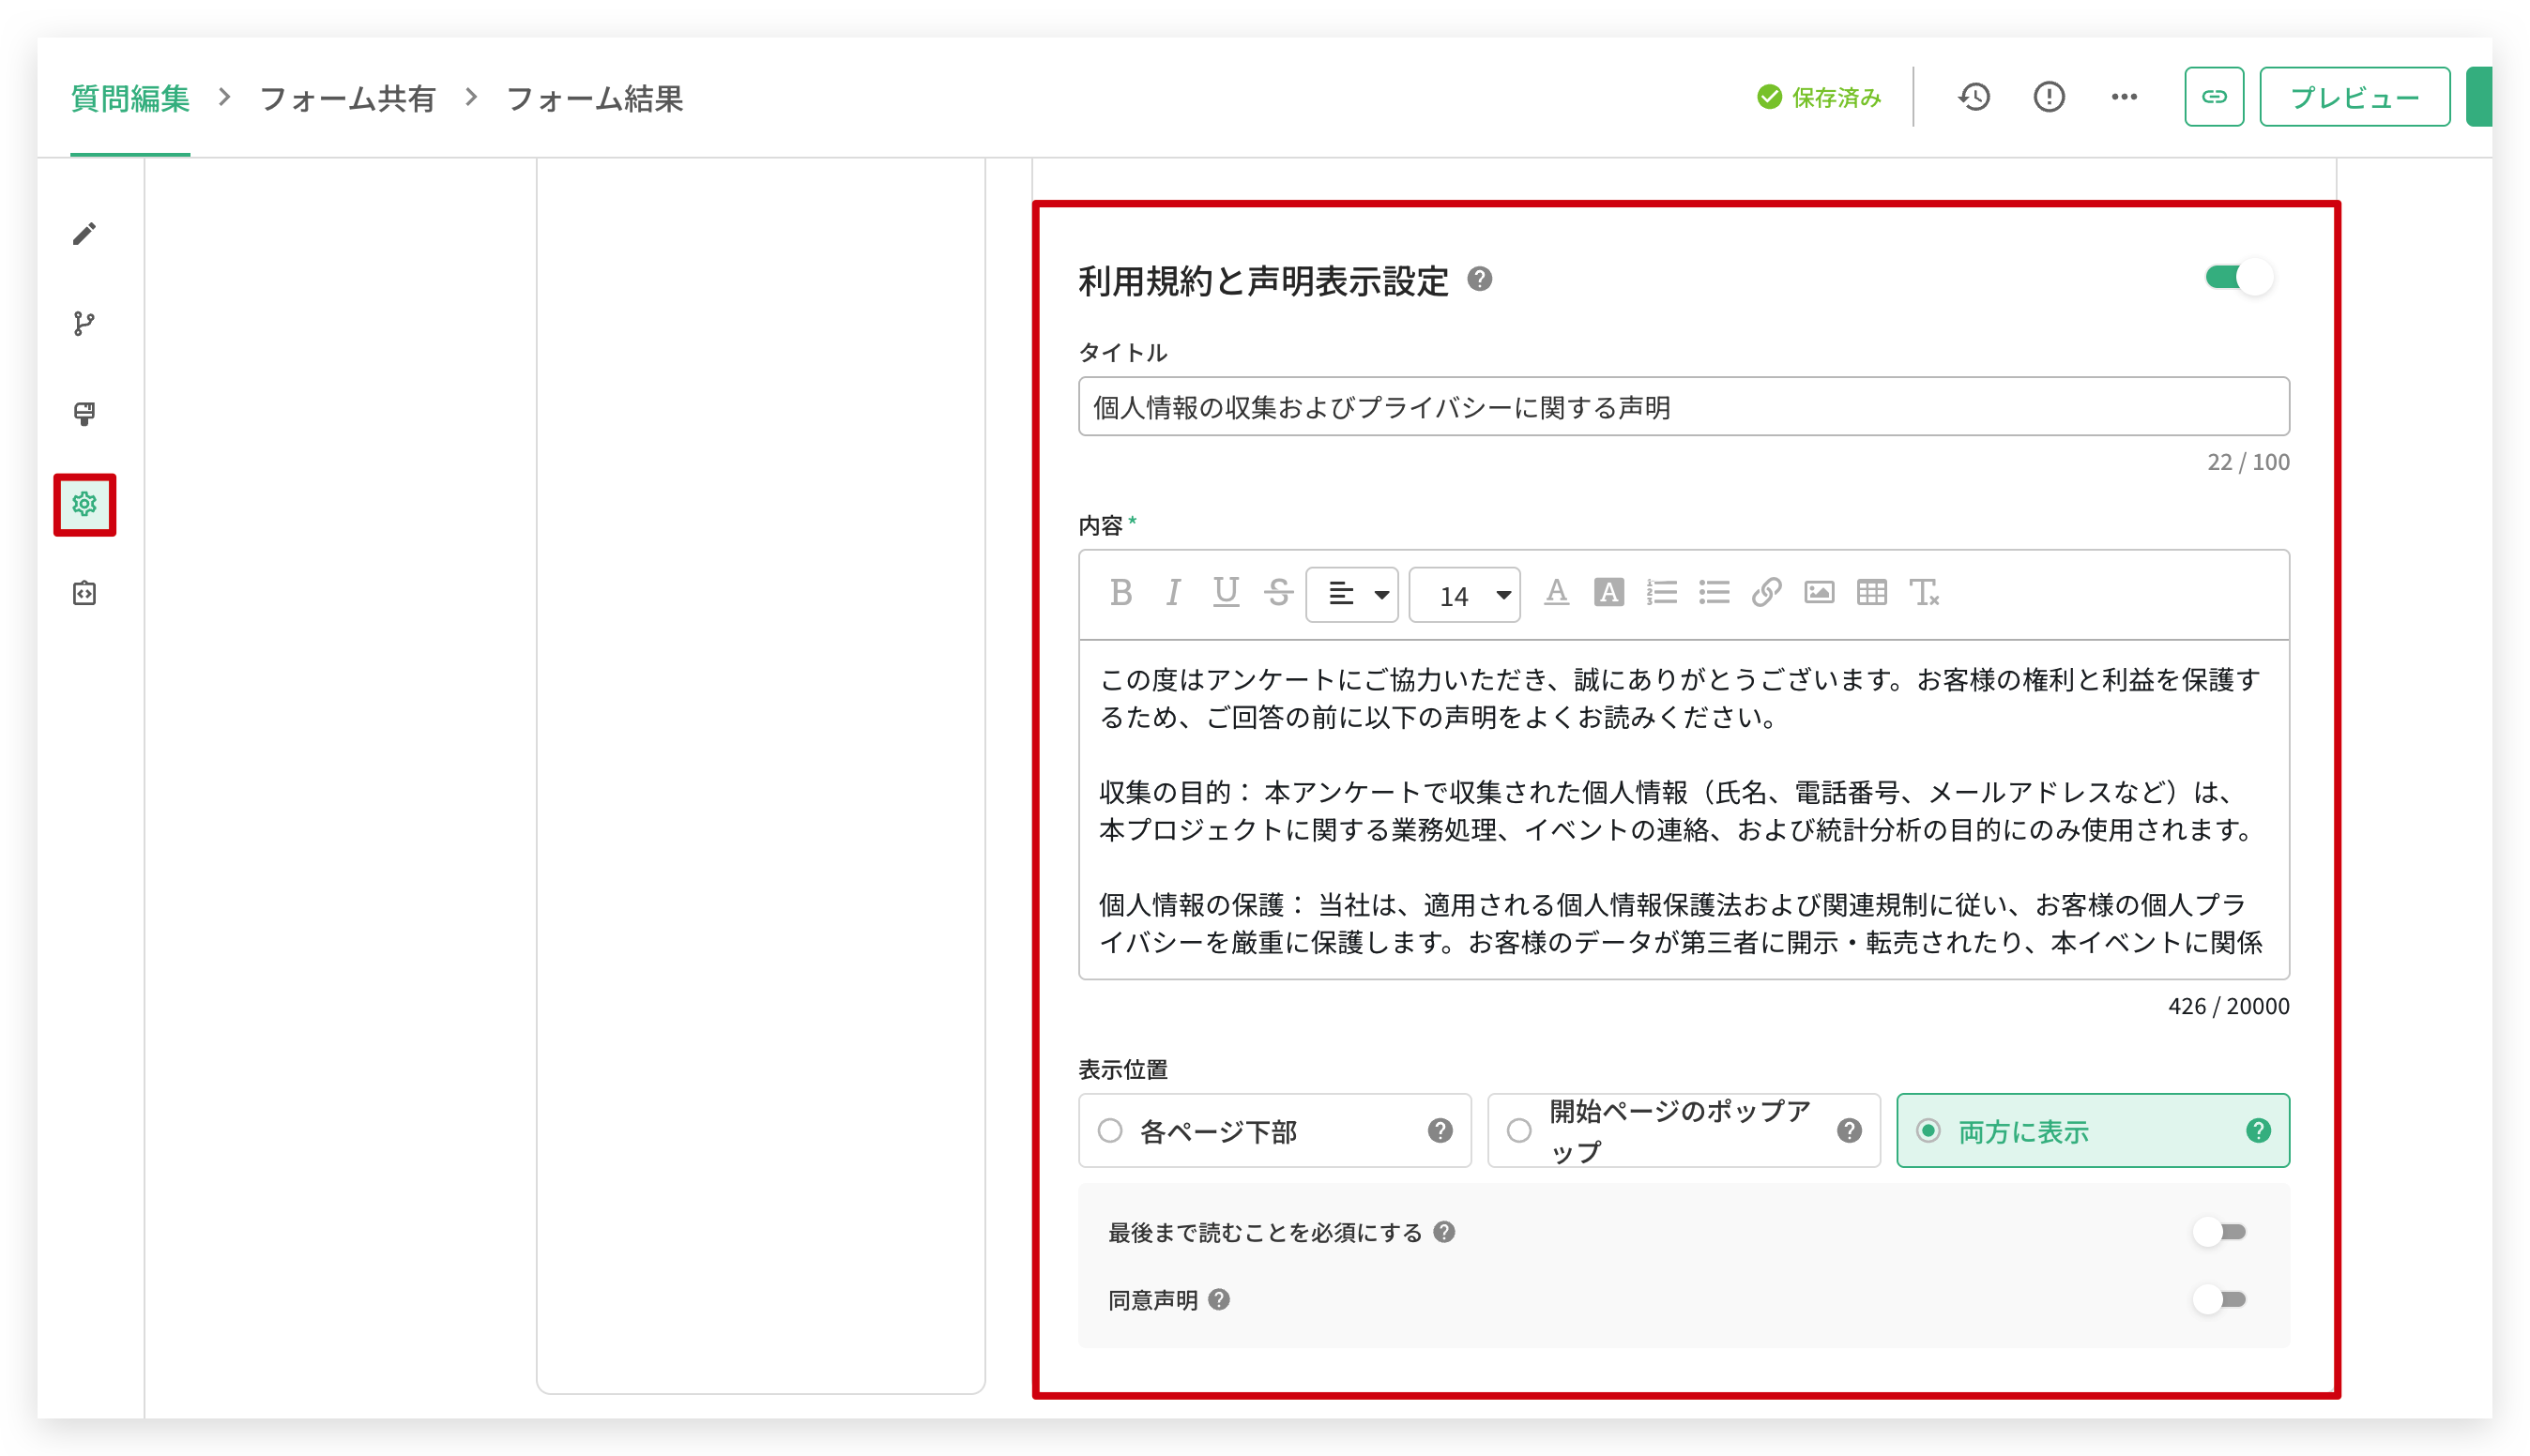
Task: Open the gear settings icon in sidebar
Action: pyautogui.click(x=85, y=504)
